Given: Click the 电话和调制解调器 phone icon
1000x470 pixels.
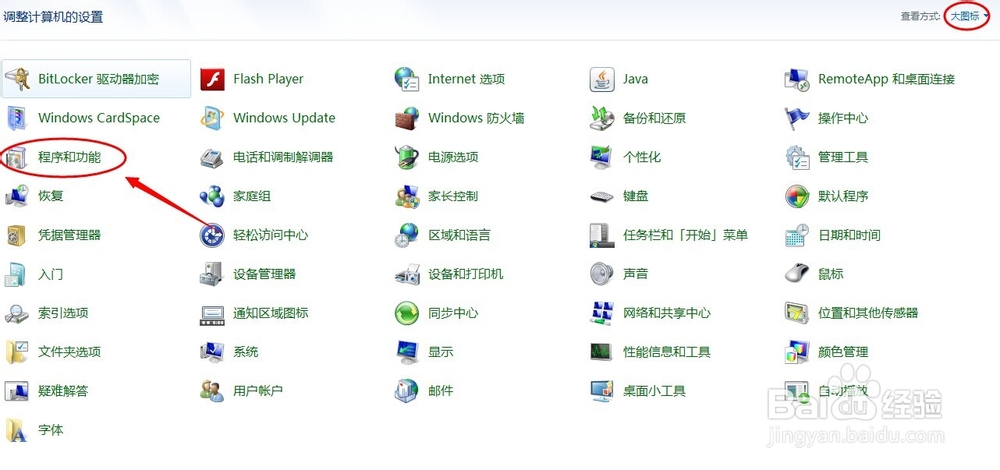Looking at the screenshot, I should point(212,158).
